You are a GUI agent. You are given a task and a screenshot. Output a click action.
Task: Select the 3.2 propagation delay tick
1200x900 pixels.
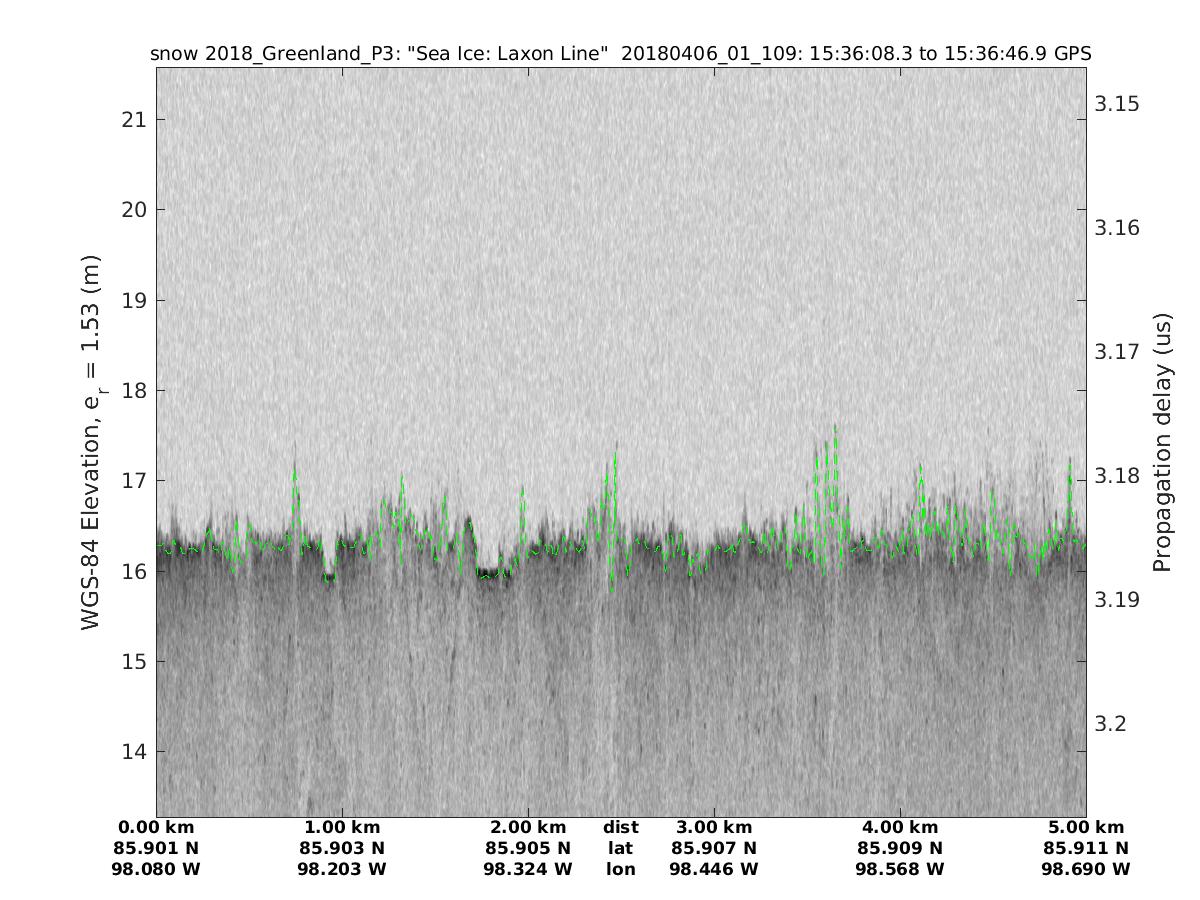(1111, 723)
